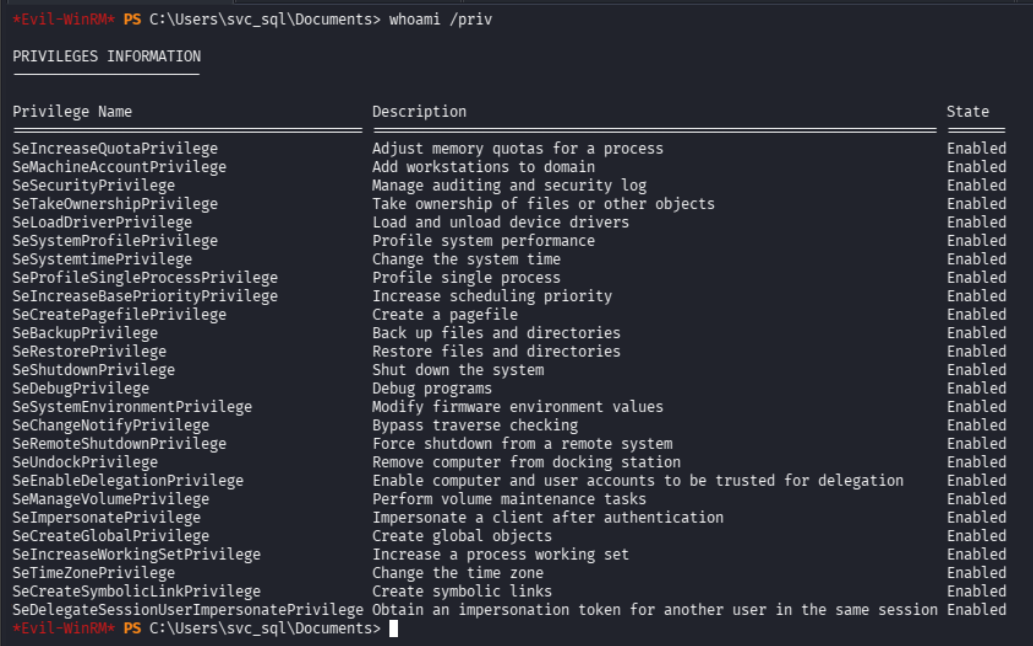Click the 'Privilege Name' column header
The image size is (1033, 646).
click(x=72, y=111)
